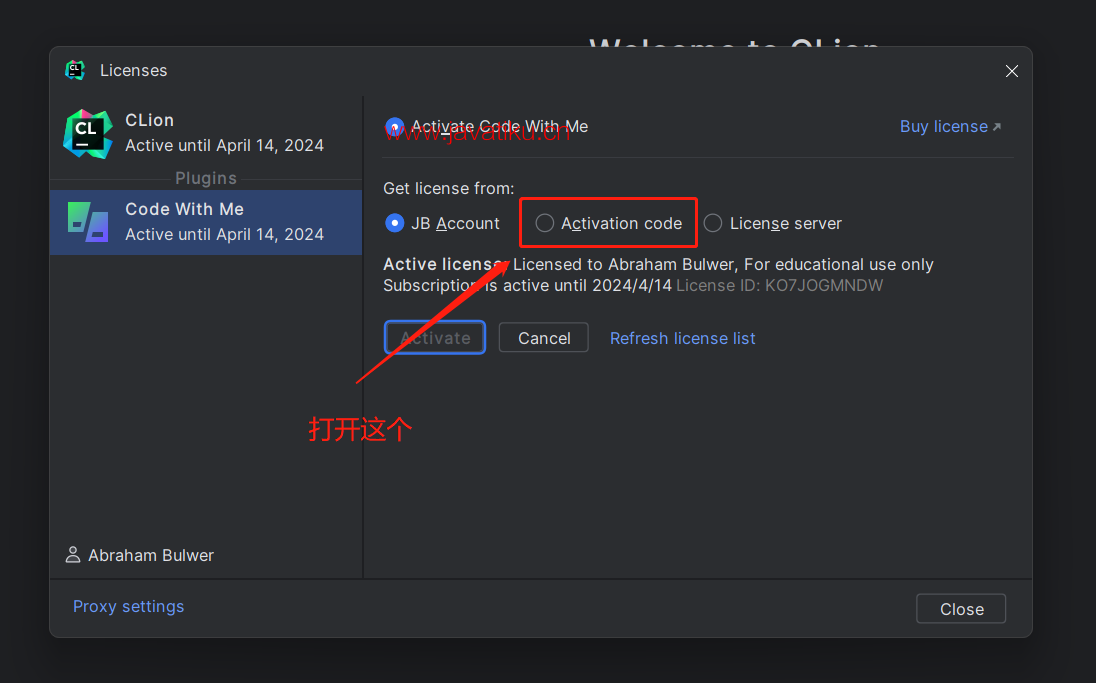This screenshot has height=683, width=1096.
Task: Close the Licenses dialog with the X
Action: pyautogui.click(x=1011, y=71)
